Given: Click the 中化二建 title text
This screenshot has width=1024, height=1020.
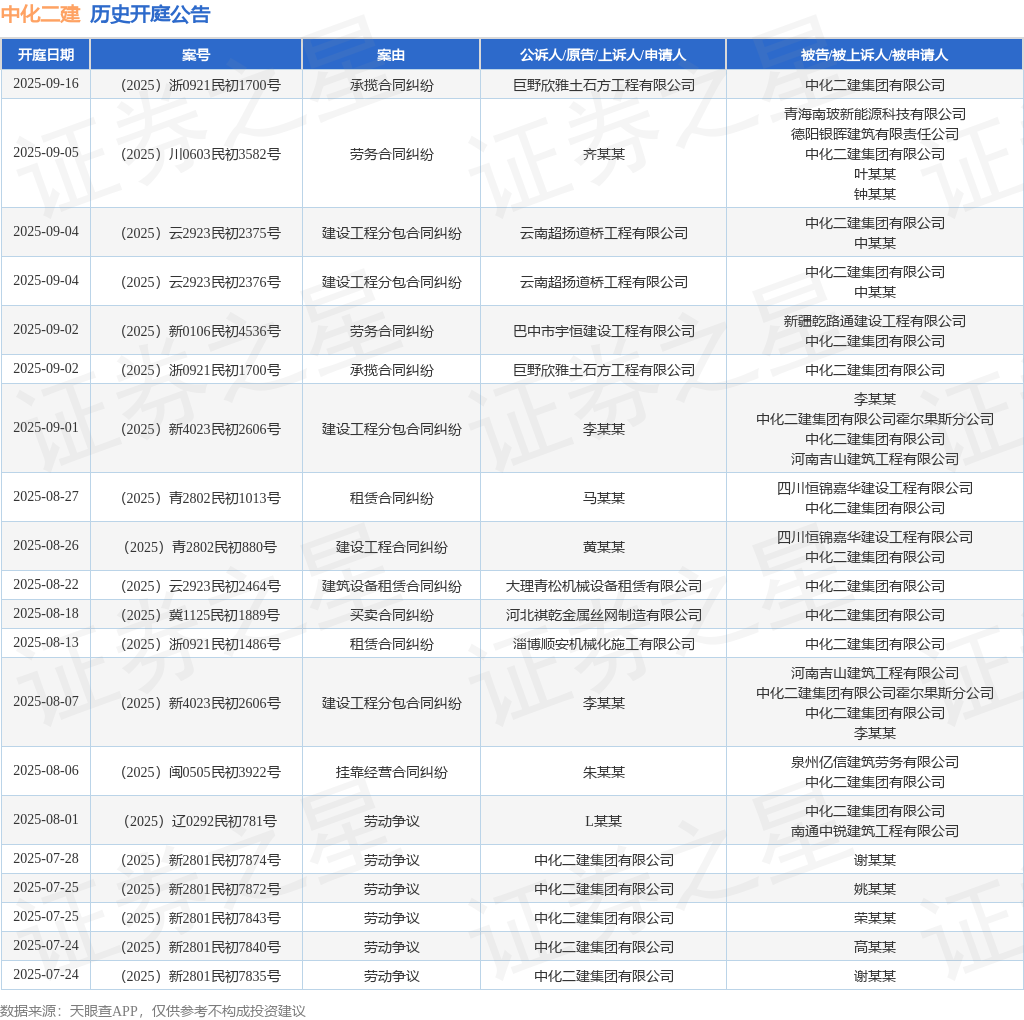Looking at the screenshot, I should click(x=40, y=14).
